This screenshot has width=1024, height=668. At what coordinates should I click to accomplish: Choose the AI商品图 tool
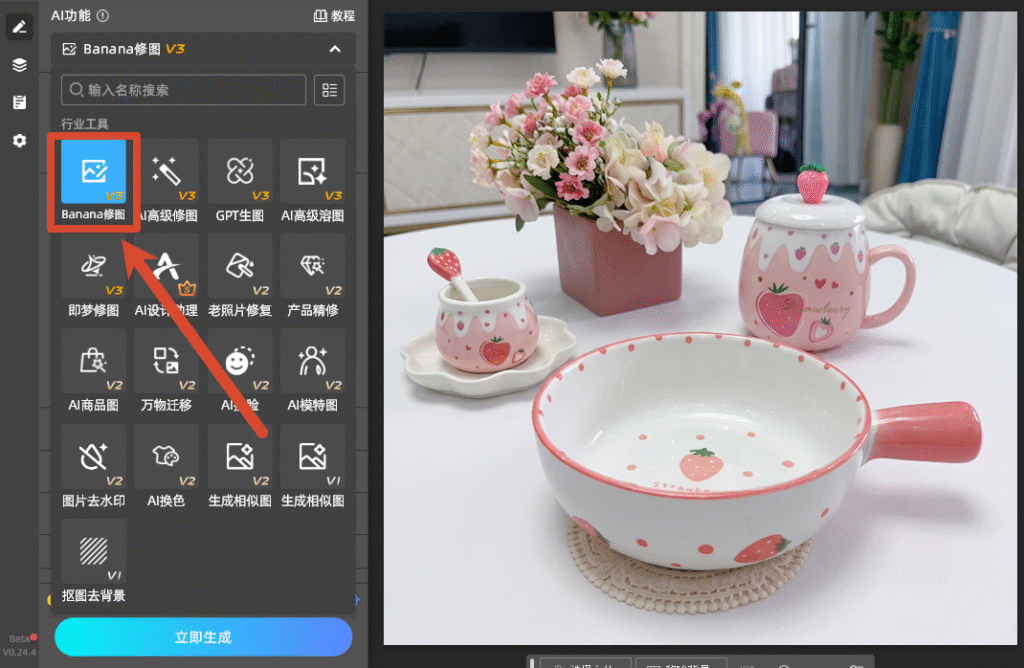93,371
